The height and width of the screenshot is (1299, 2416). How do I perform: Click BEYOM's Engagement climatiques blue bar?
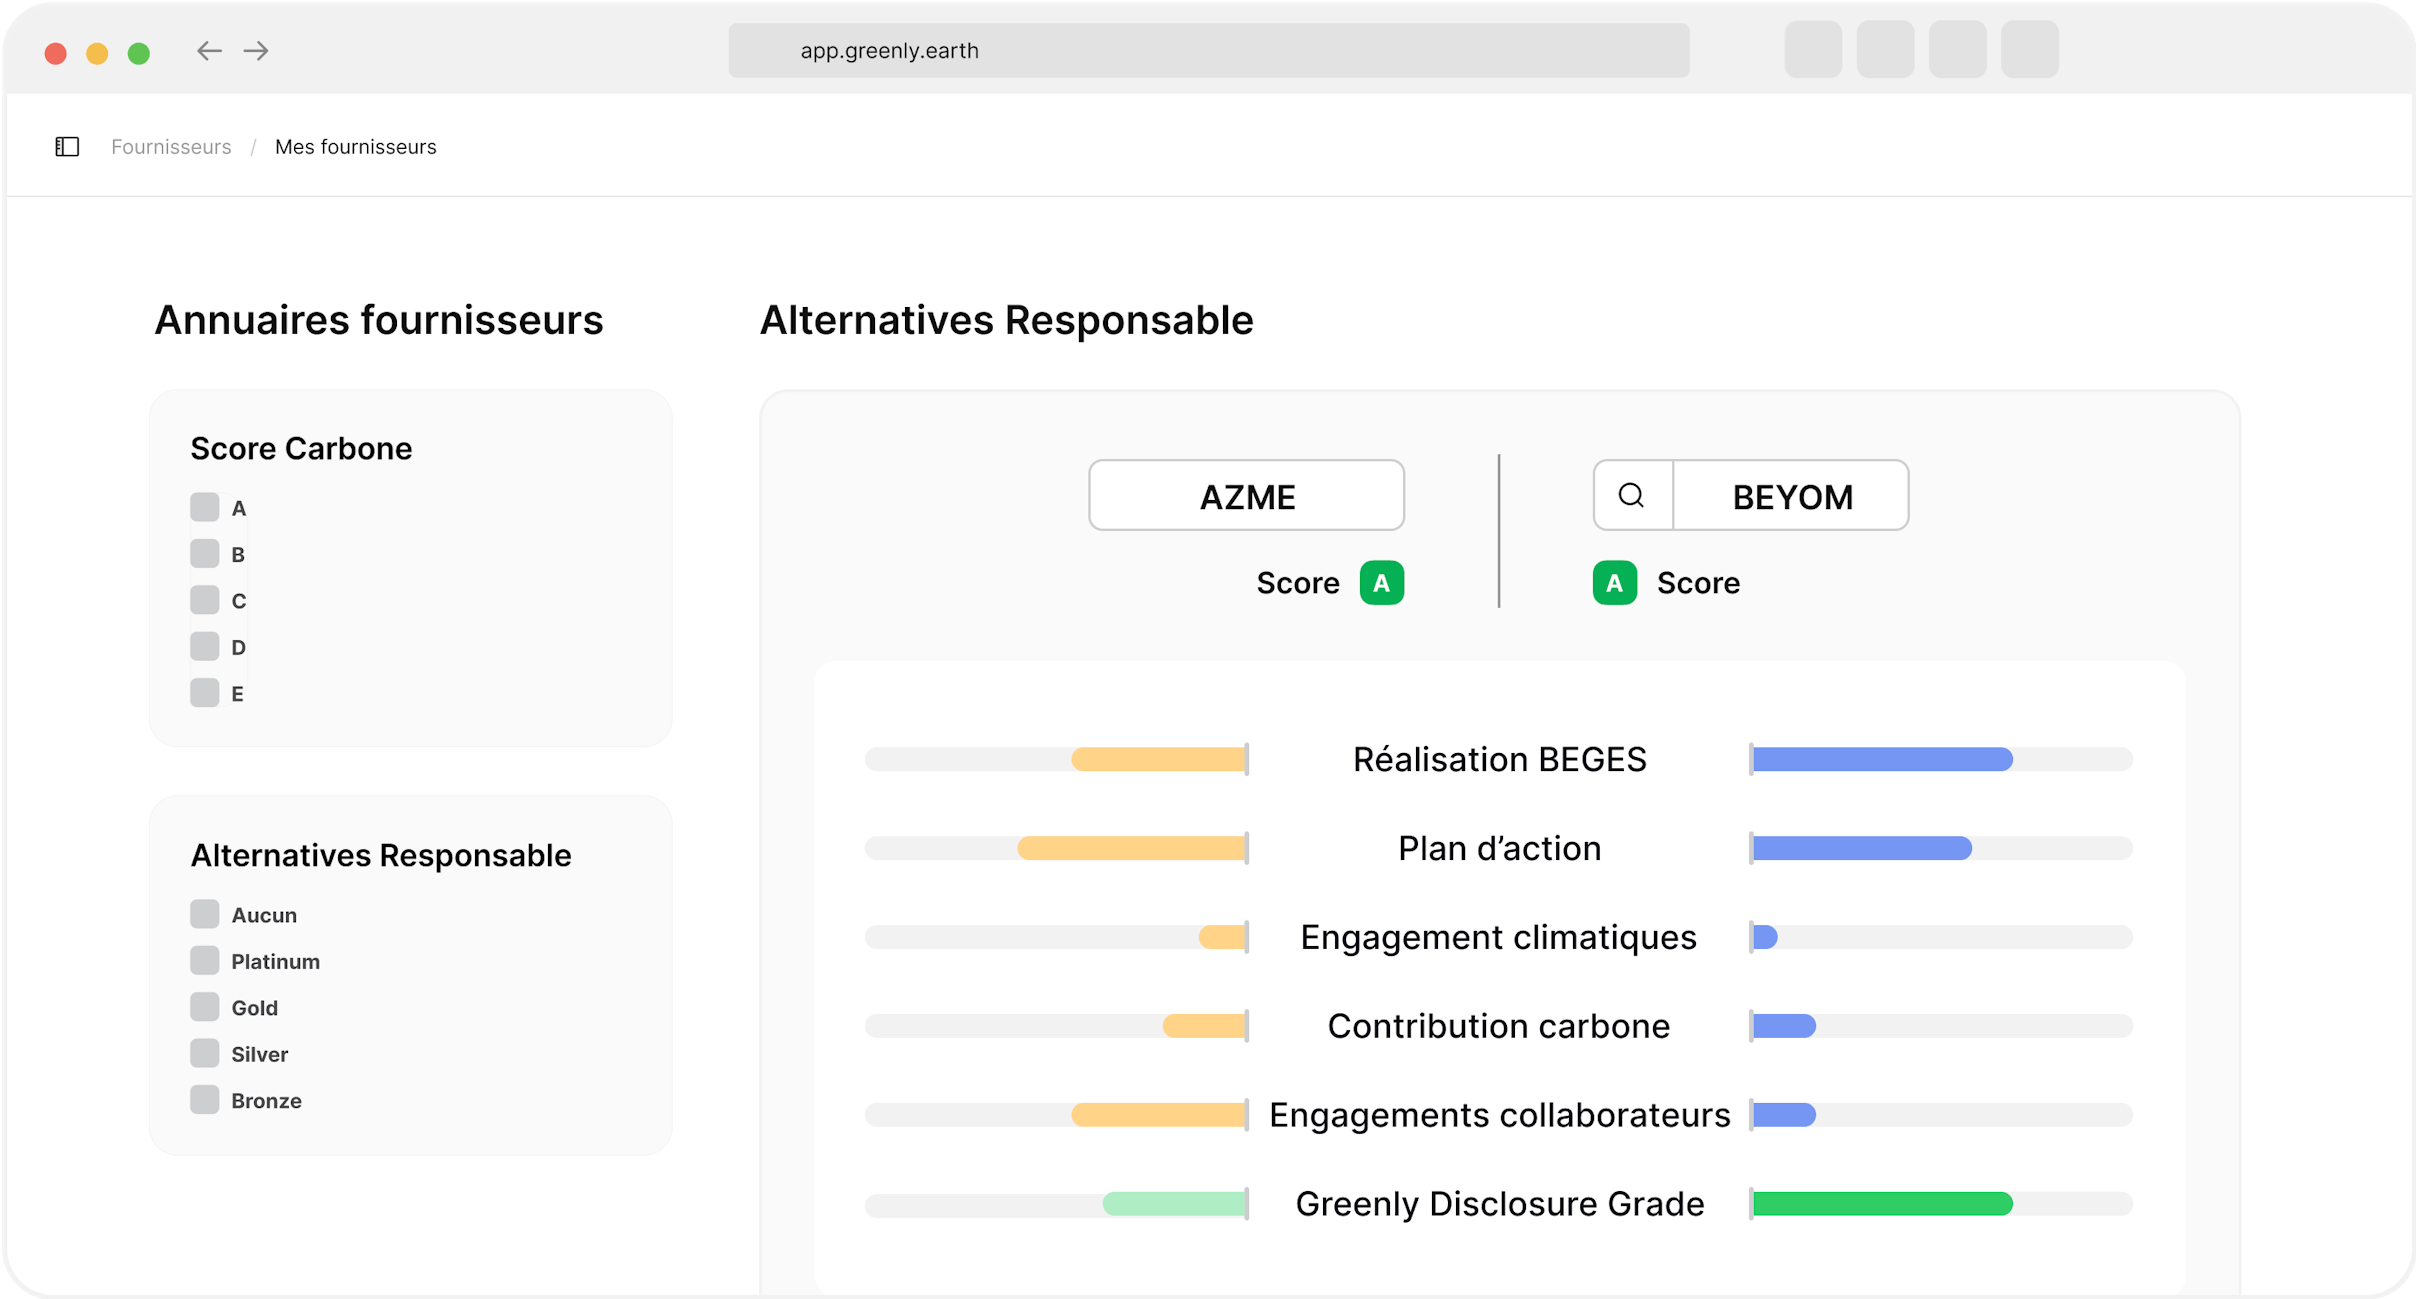pyautogui.click(x=1765, y=937)
